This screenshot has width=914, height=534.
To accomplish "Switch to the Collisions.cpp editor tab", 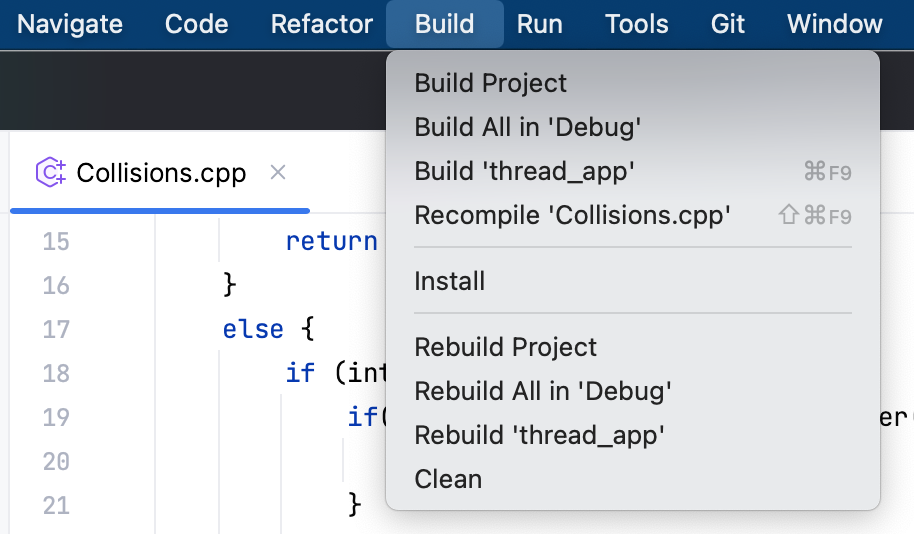I will [161, 173].
